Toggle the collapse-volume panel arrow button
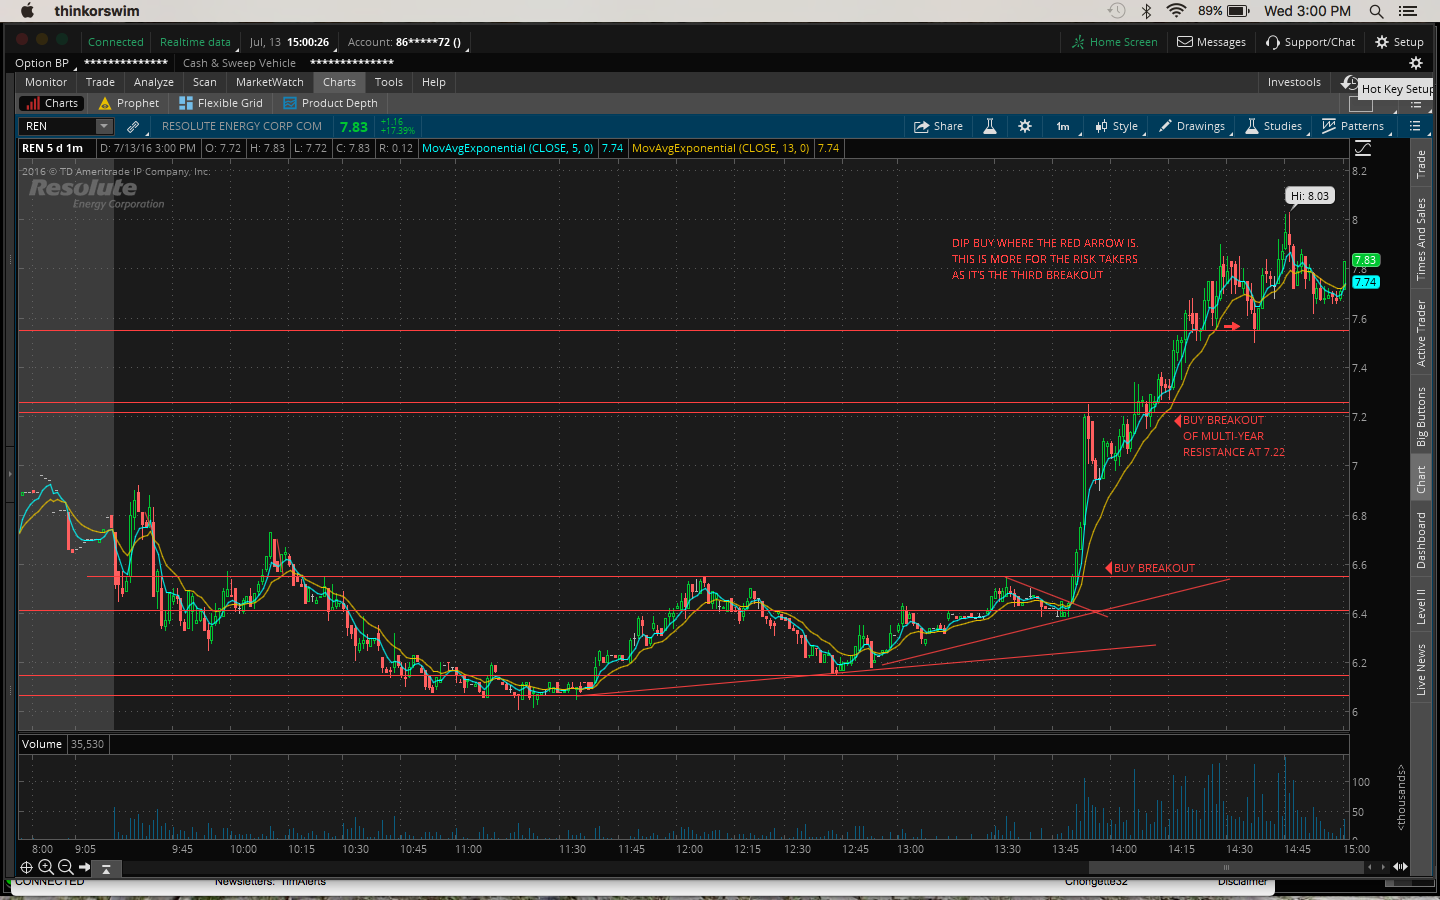The width and height of the screenshot is (1440, 900). point(106,869)
